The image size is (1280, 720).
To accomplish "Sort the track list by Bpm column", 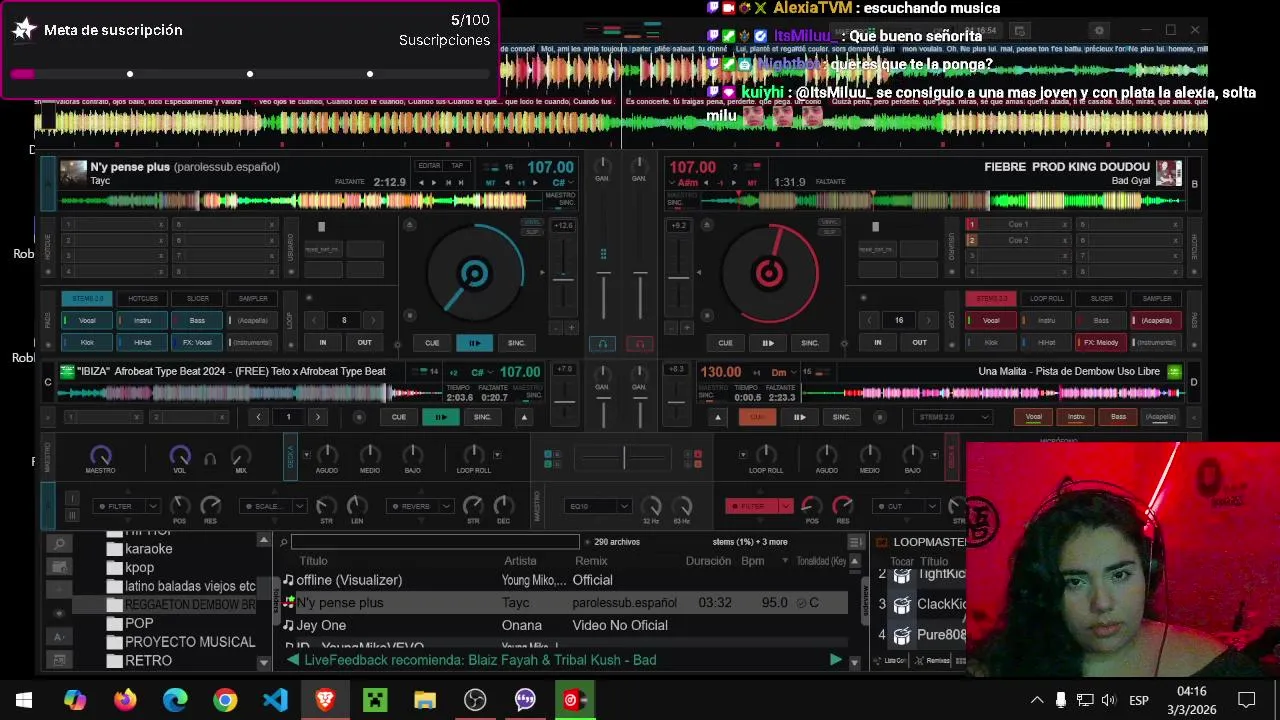I will pos(752,561).
